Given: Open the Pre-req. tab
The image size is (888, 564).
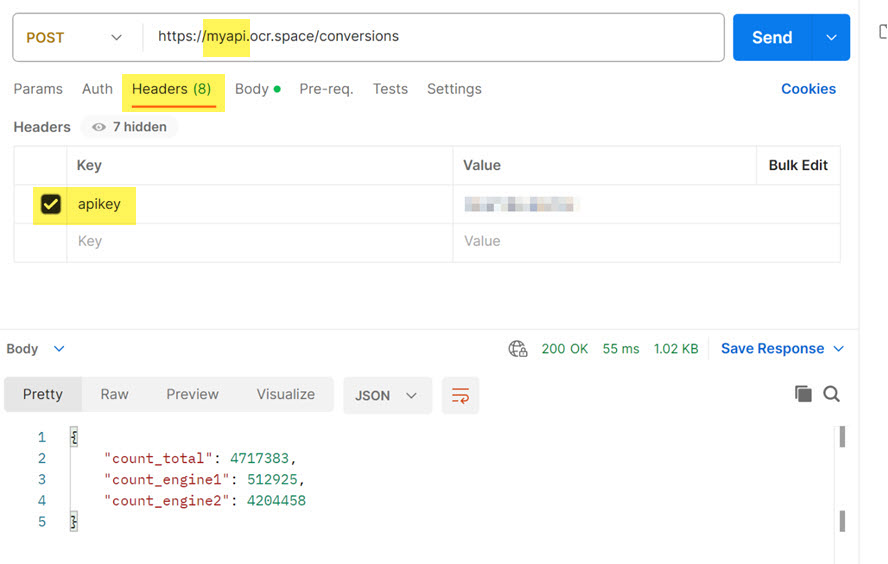Looking at the screenshot, I should [x=326, y=89].
